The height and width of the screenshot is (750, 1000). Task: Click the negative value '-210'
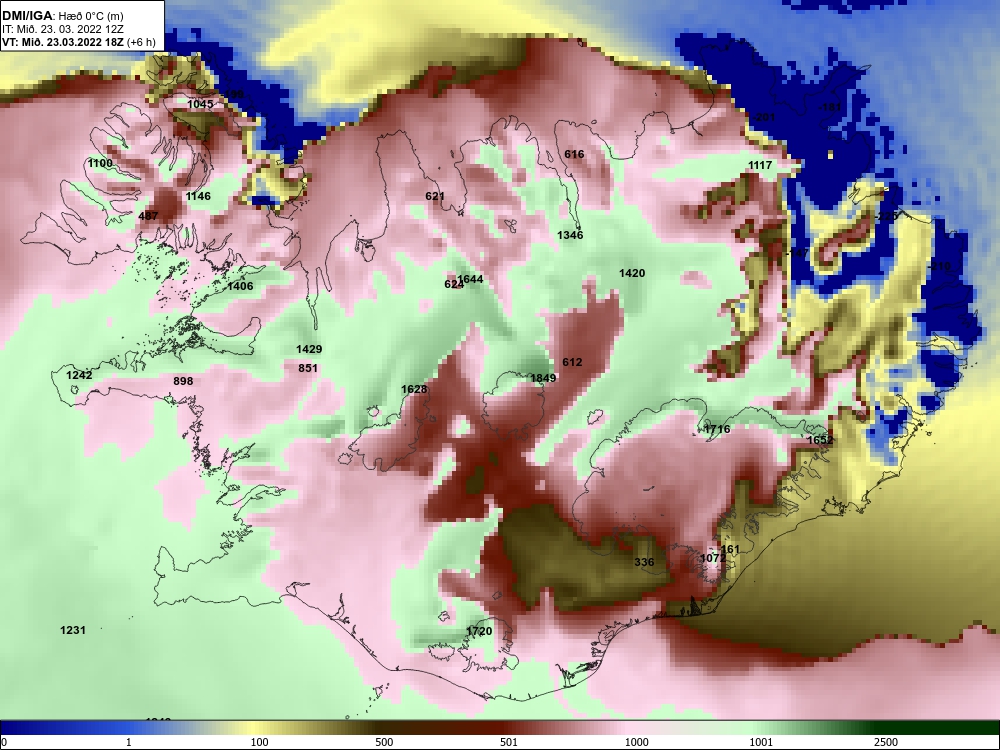click(939, 267)
